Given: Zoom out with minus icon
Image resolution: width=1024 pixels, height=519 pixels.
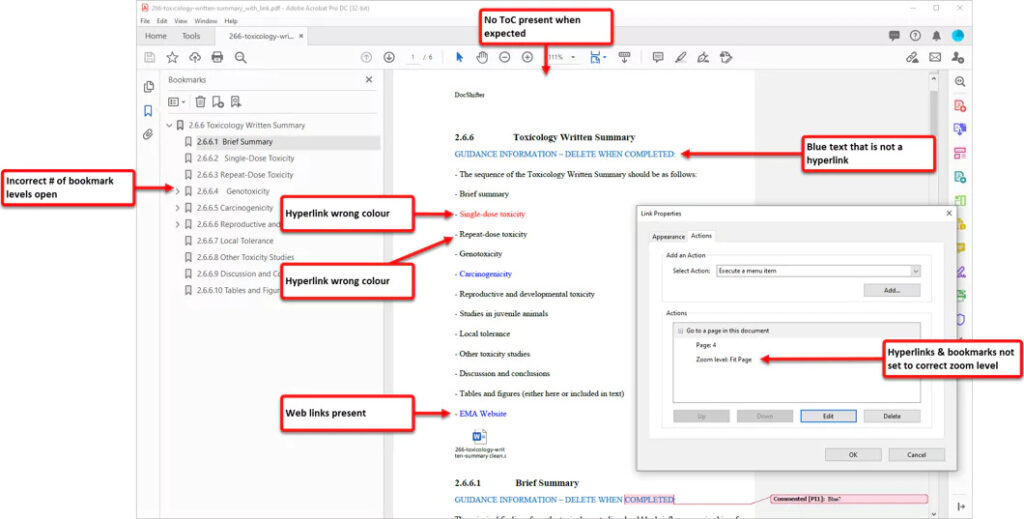Looking at the screenshot, I should pyautogui.click(x=505, y=57).
